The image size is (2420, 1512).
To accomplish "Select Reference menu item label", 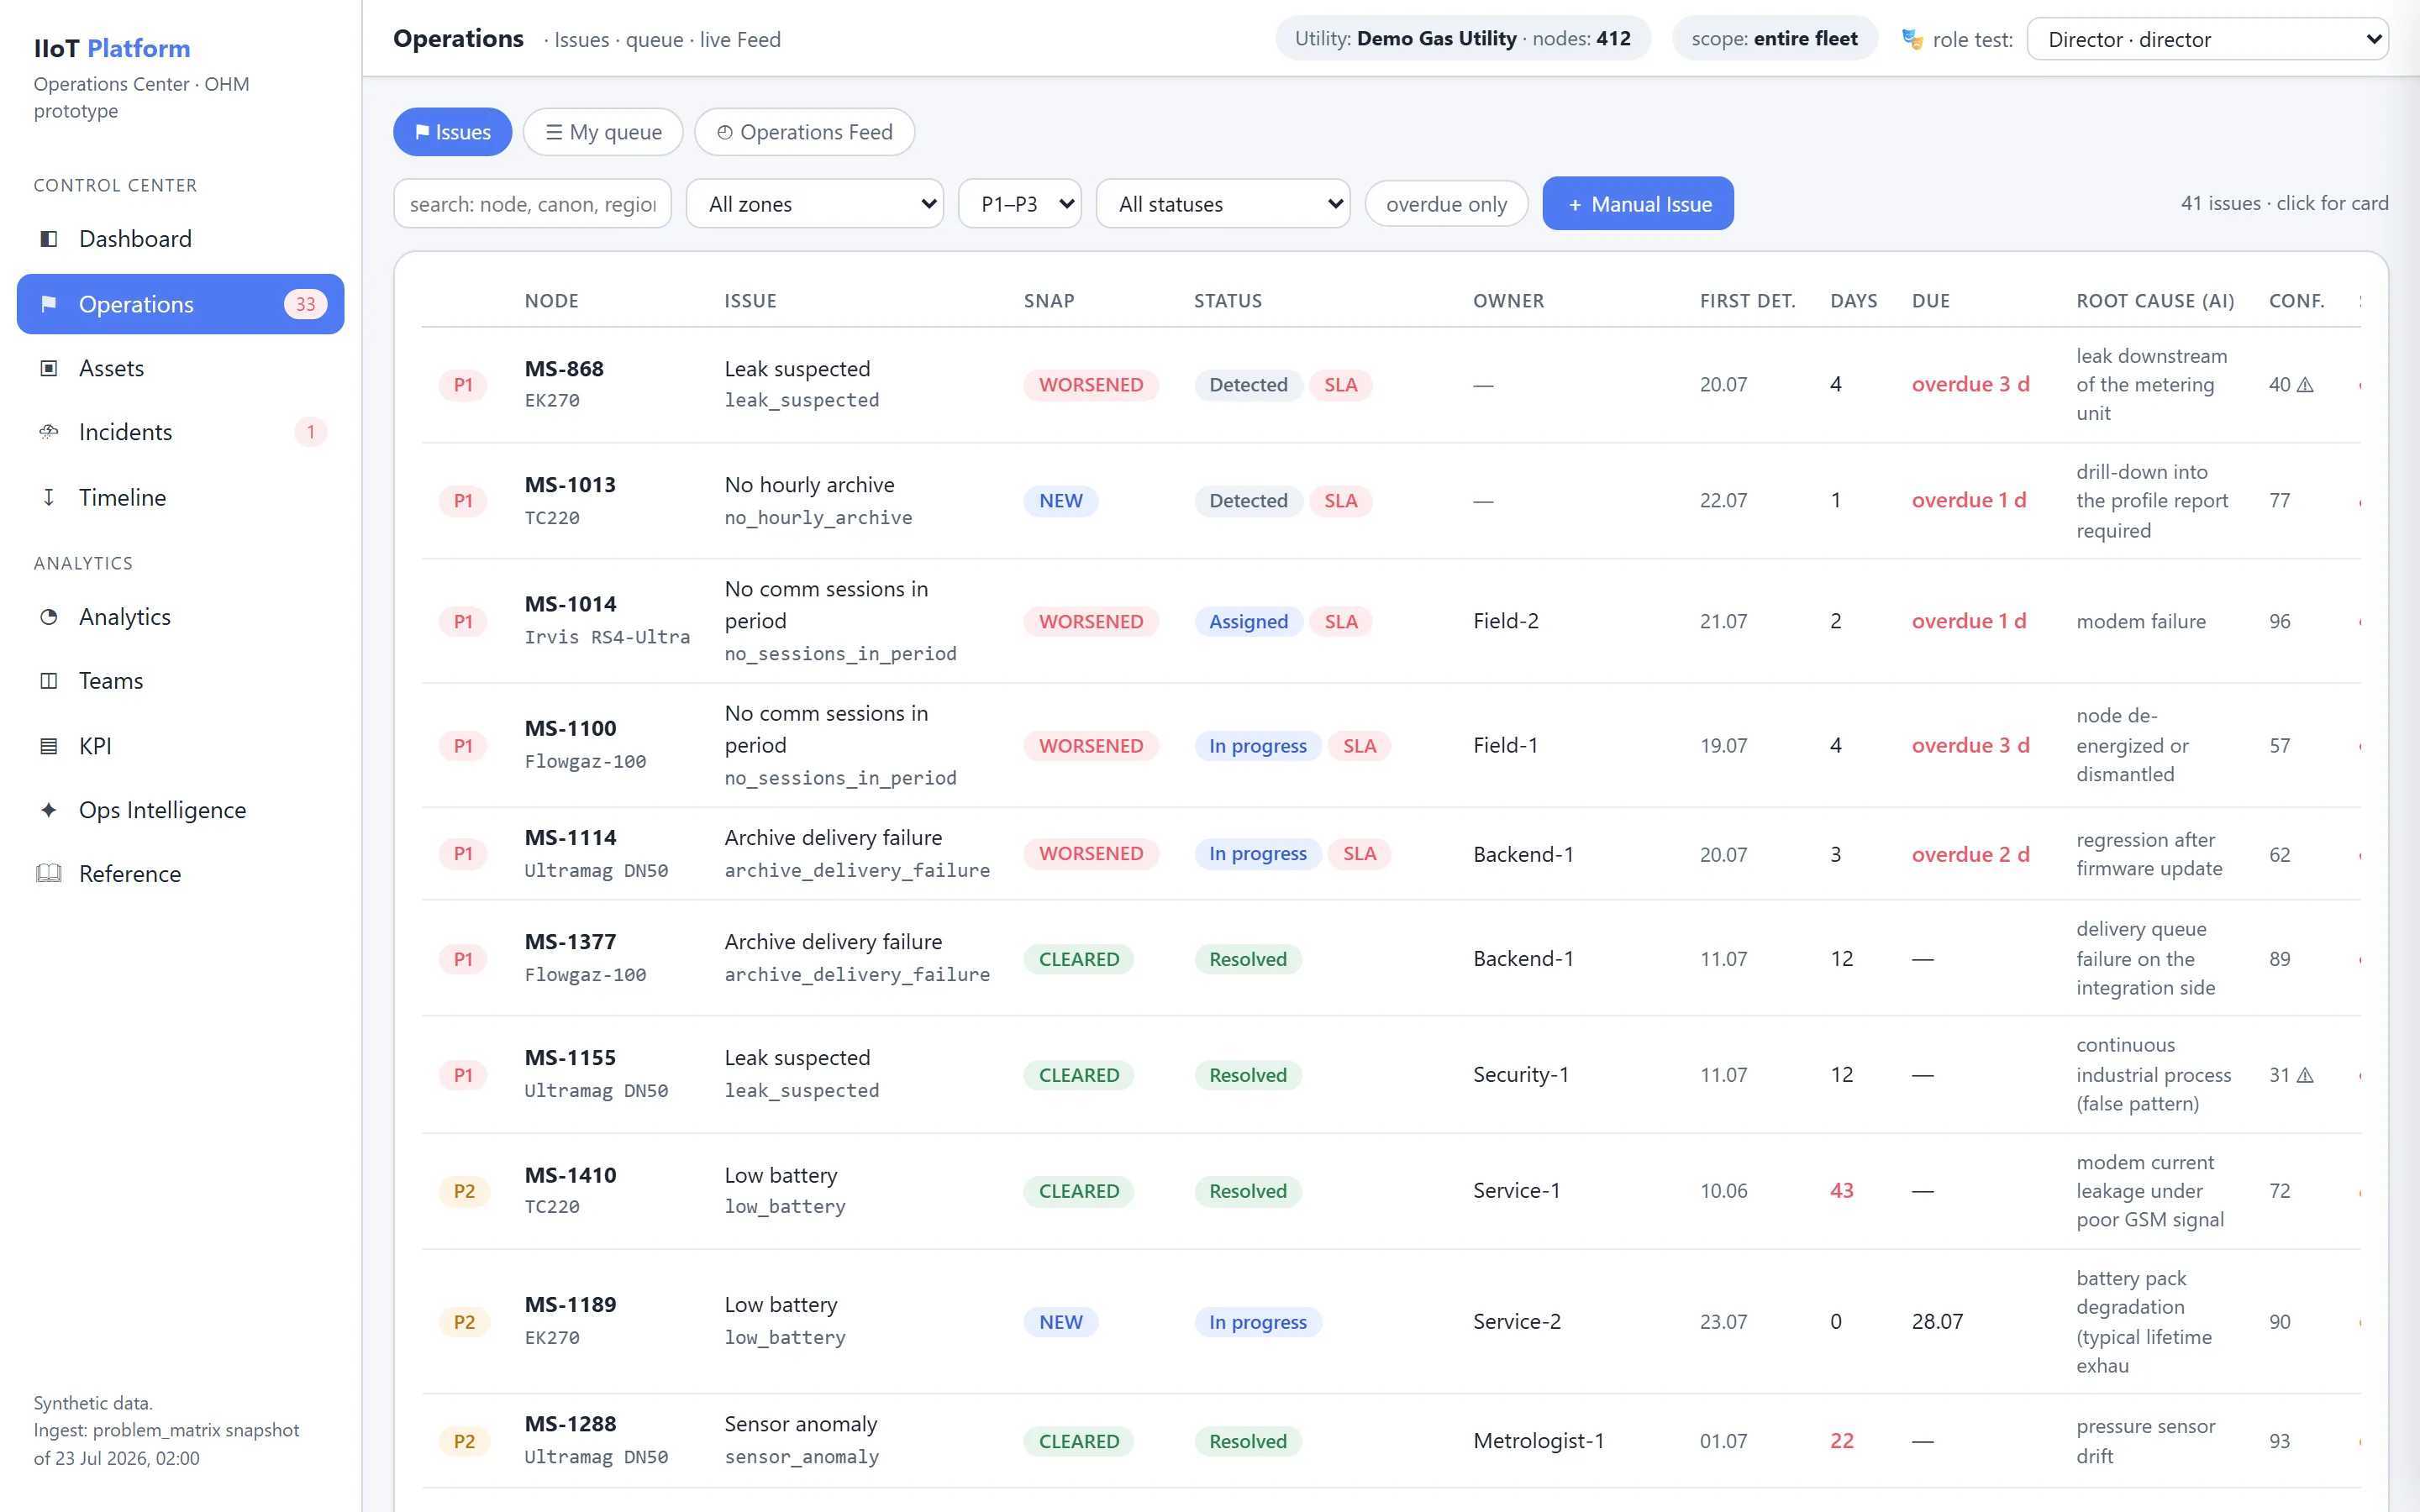I will [x=130, y=874].
